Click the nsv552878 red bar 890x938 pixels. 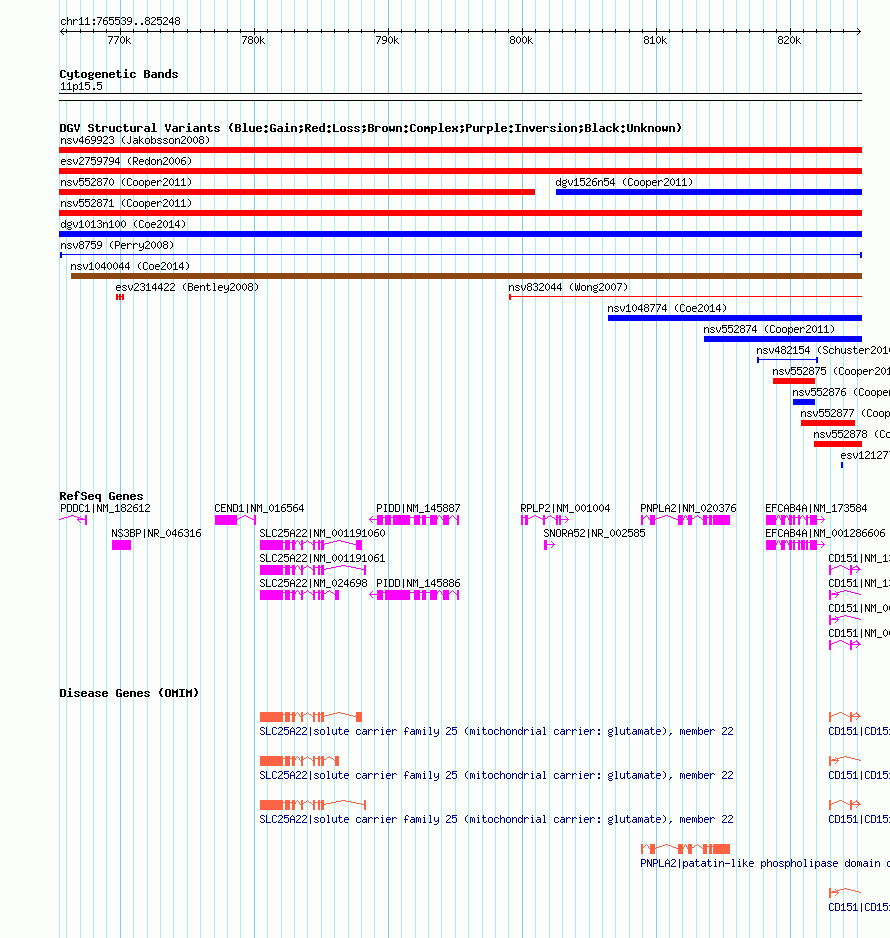pyautogui.click(x=838, y=444)
